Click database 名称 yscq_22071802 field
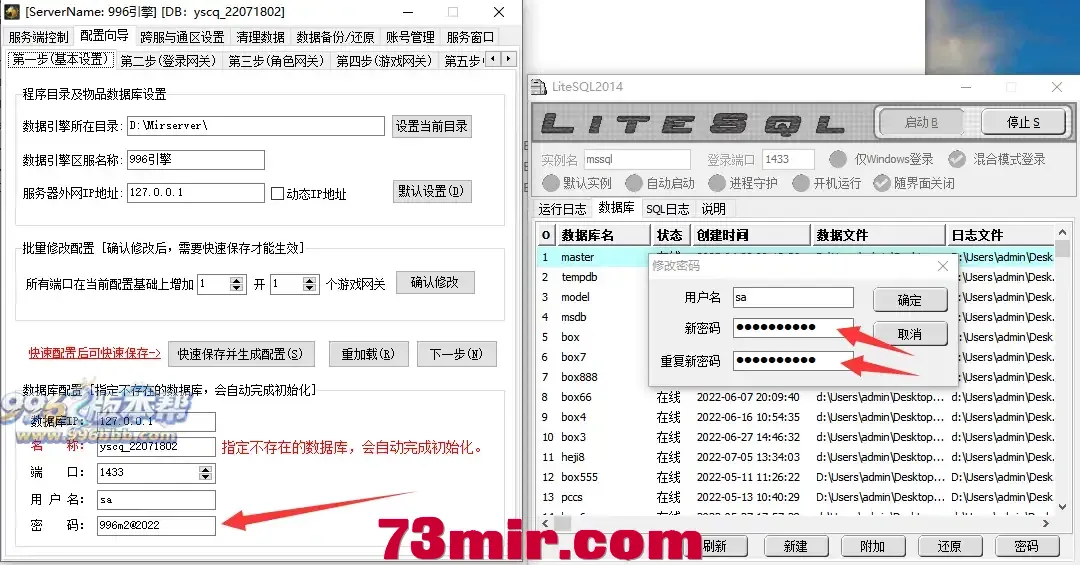 [x=156, y=446]
